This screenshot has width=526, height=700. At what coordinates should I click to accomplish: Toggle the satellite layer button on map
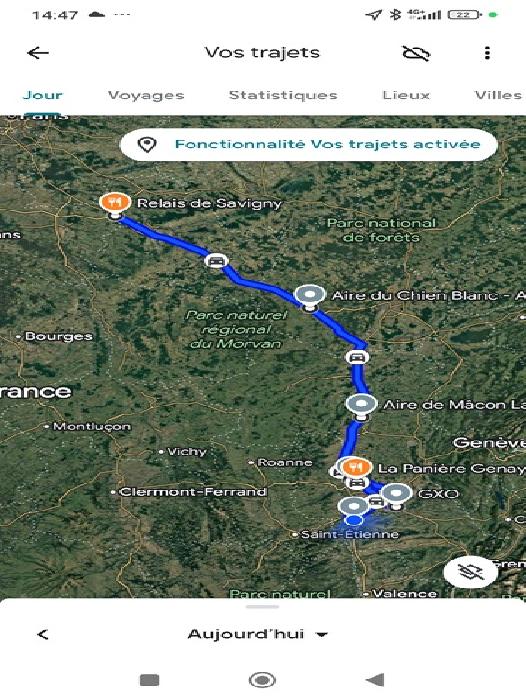470,571
